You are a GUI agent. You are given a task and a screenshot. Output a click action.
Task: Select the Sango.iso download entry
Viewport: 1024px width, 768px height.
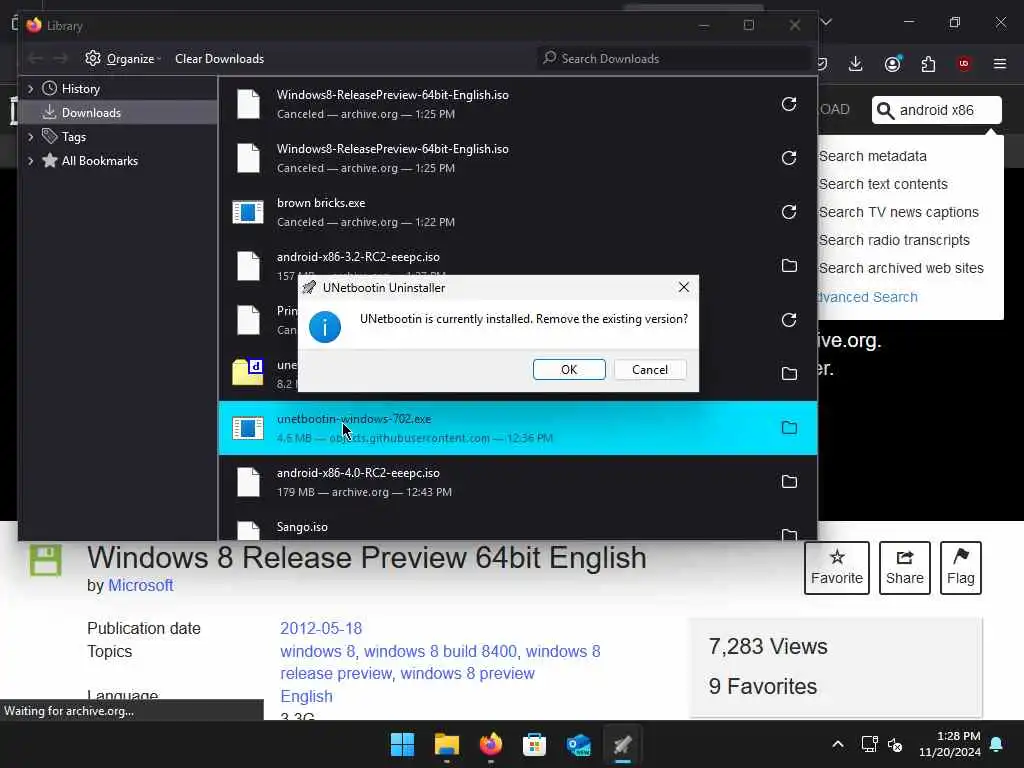[517, 526]
